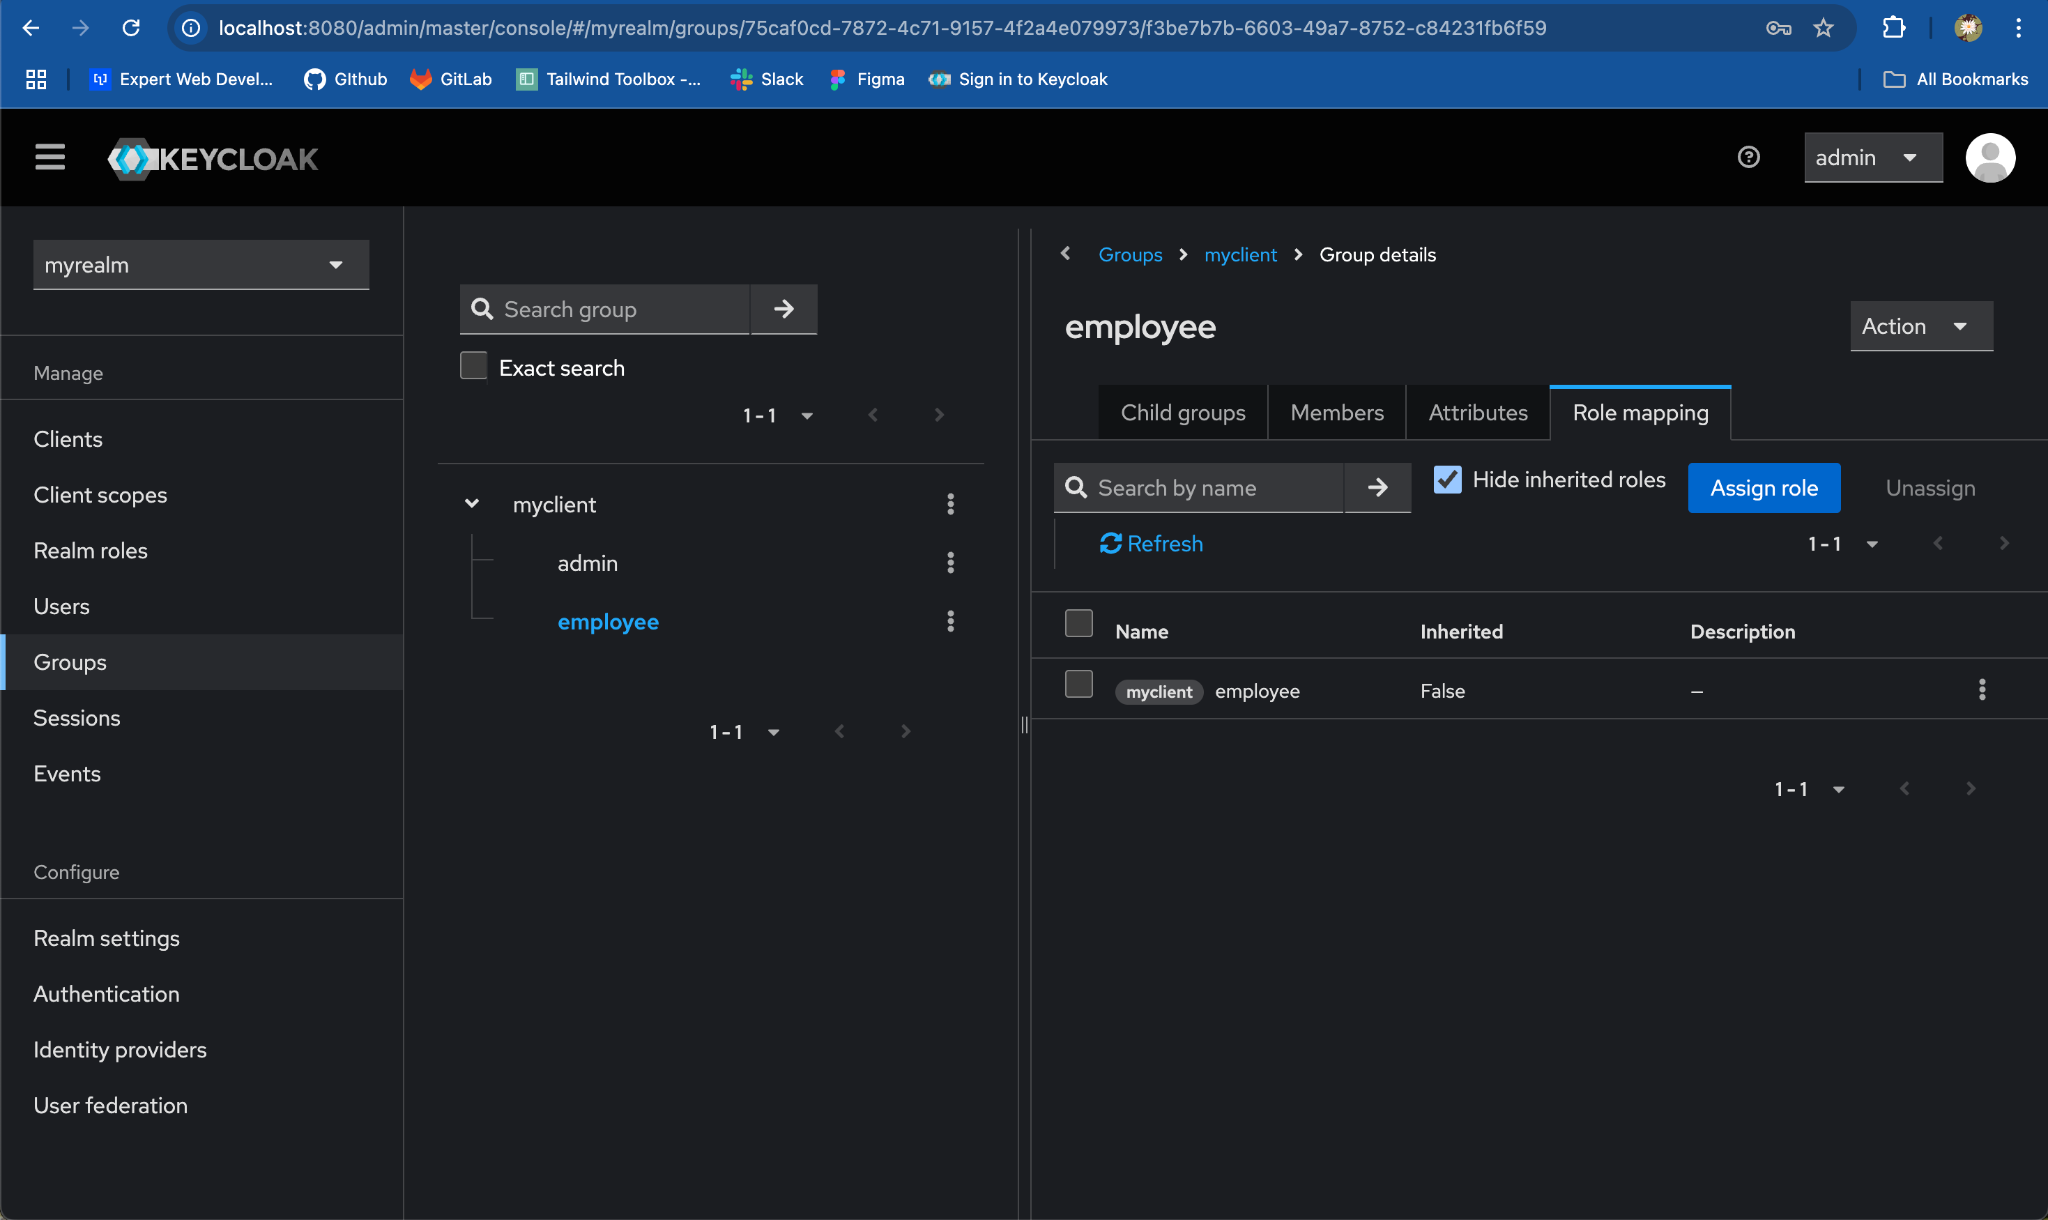Open the myrealm realm selector dropdown
This screenshot has height=1220, width=2048.
pyautogui.click(x=201, y=265)
